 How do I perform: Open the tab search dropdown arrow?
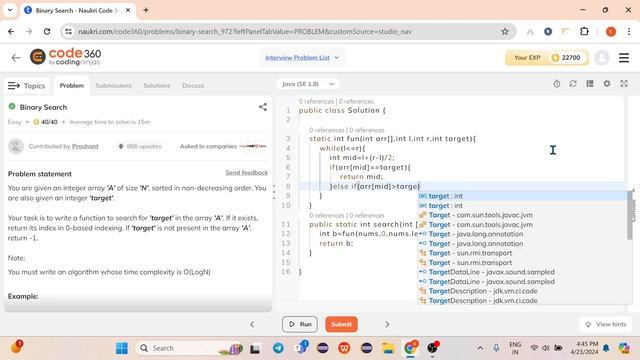[10, 10]
